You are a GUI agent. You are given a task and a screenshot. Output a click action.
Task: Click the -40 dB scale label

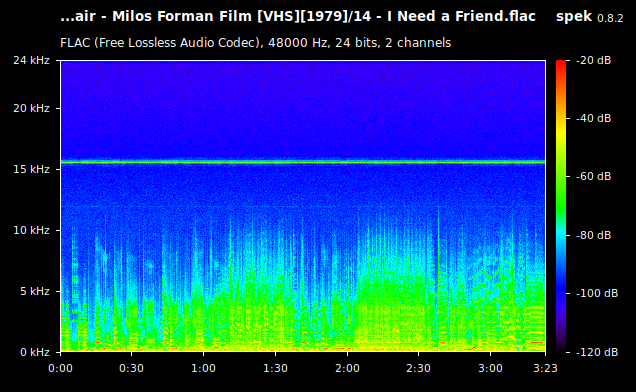point(593,118)
